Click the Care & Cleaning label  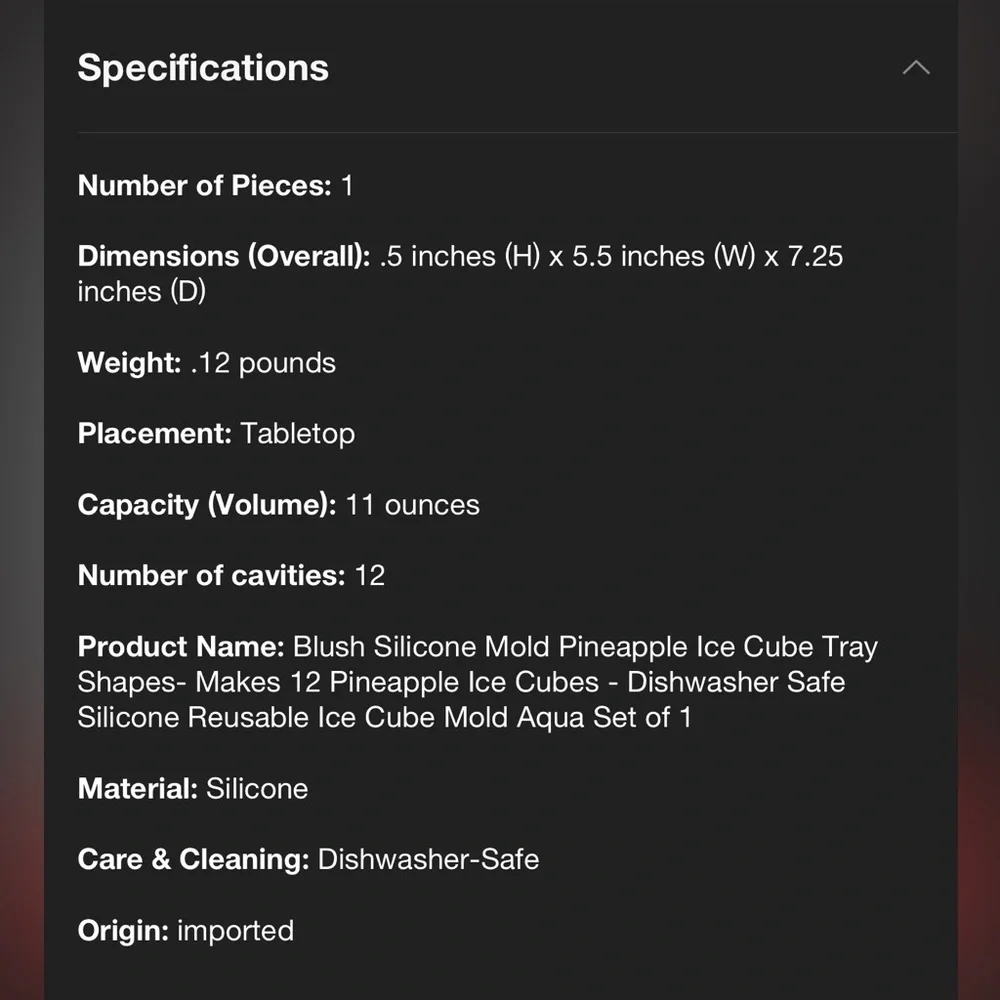(x=193, y=859)
